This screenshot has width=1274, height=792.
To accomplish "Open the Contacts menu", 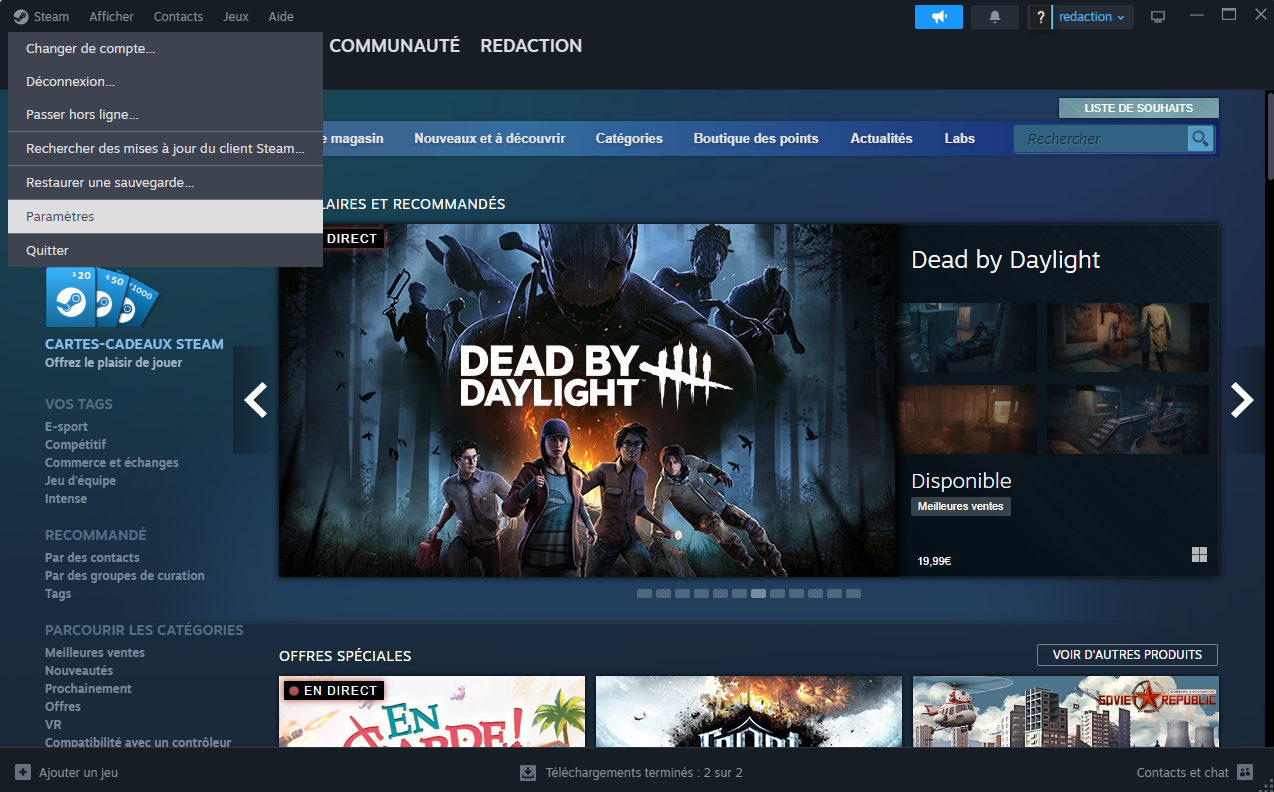I will (x=178, y=17).
